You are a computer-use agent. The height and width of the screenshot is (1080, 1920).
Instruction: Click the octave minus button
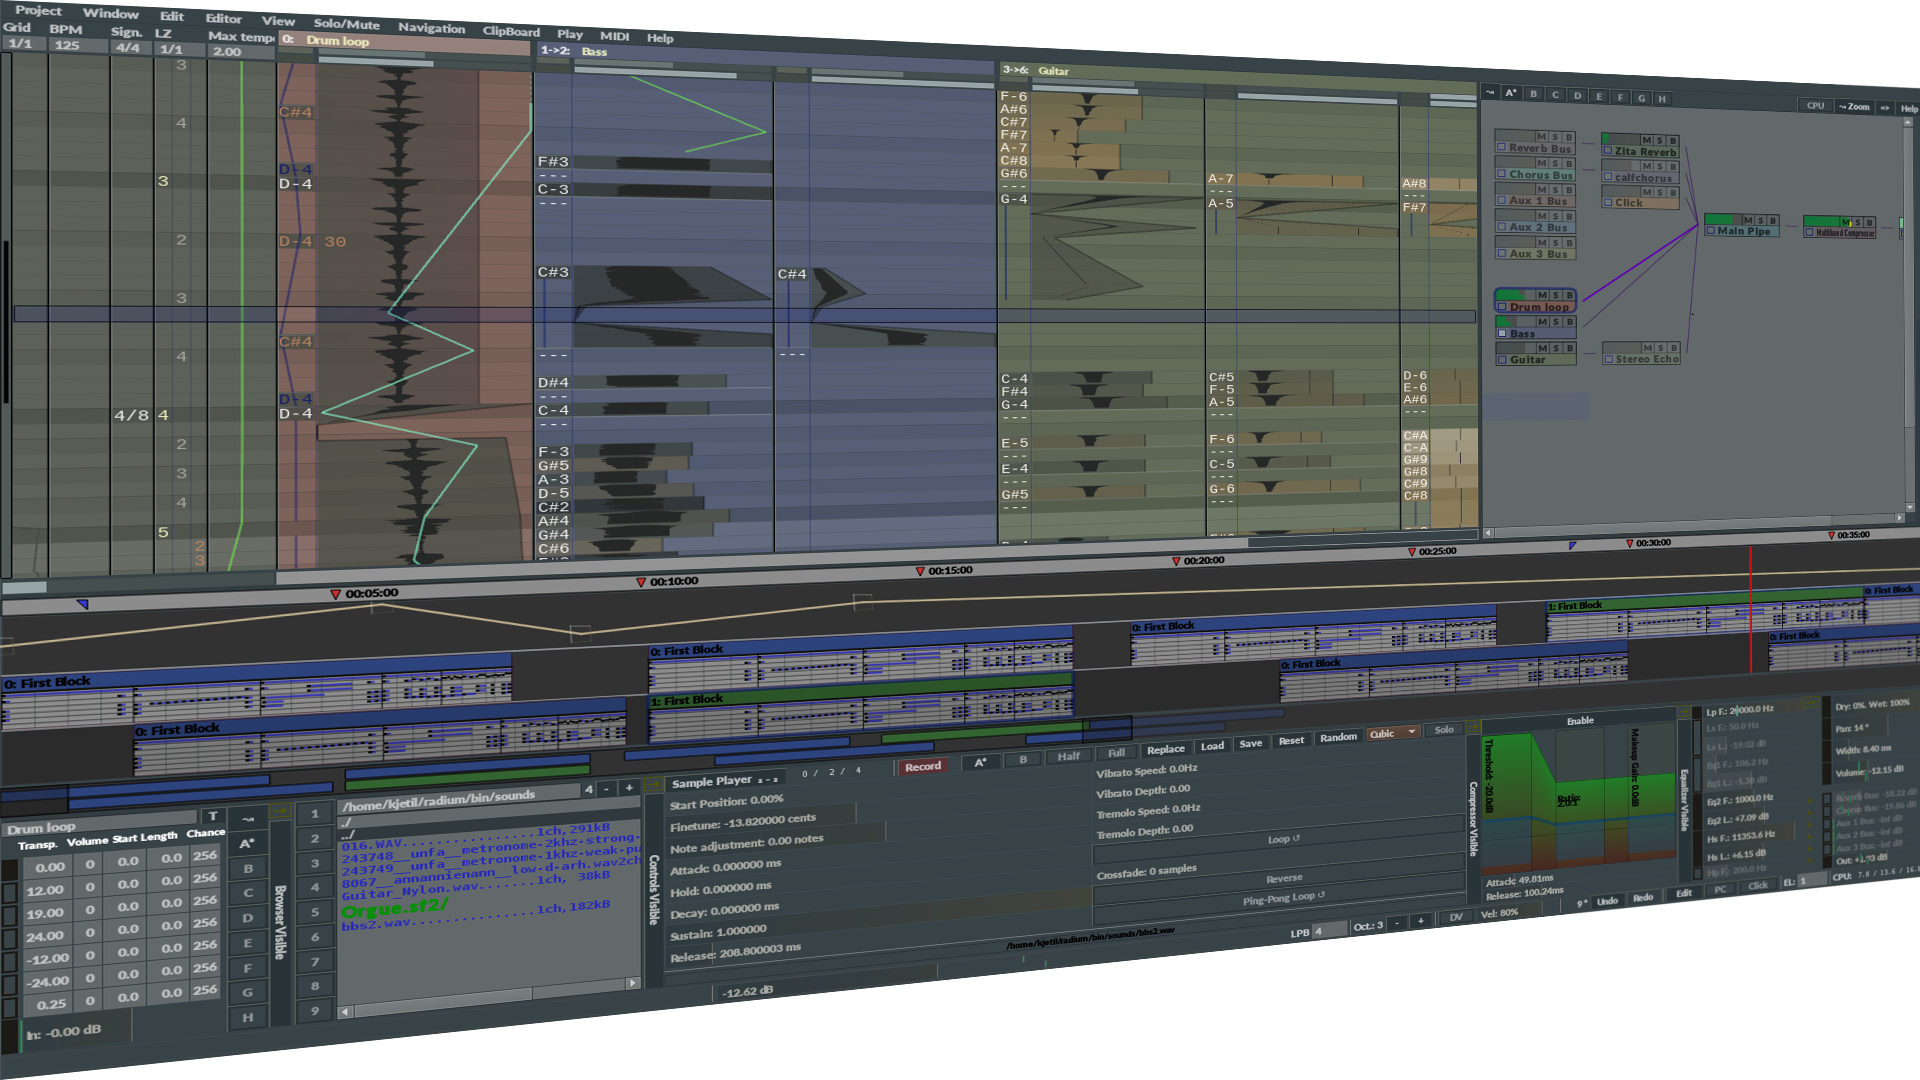[1397, 923]
